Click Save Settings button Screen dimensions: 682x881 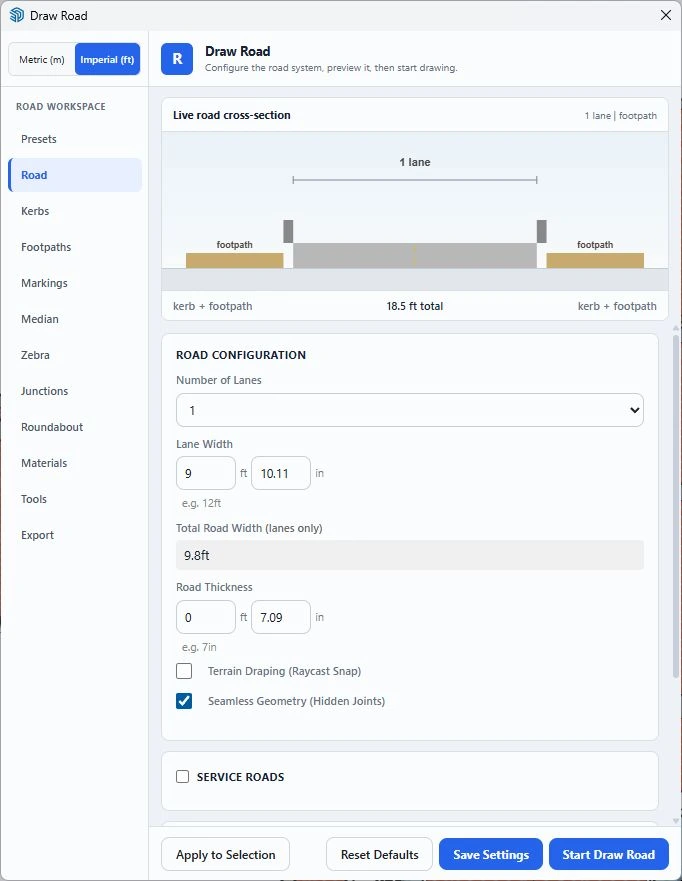tap(490, 854)
